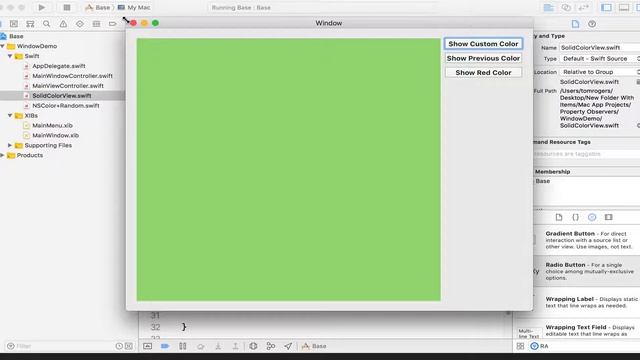This screenshot has width=640, height=360.
Task: Switch to the standard editor icon
Action: click(x=549, y=7)
